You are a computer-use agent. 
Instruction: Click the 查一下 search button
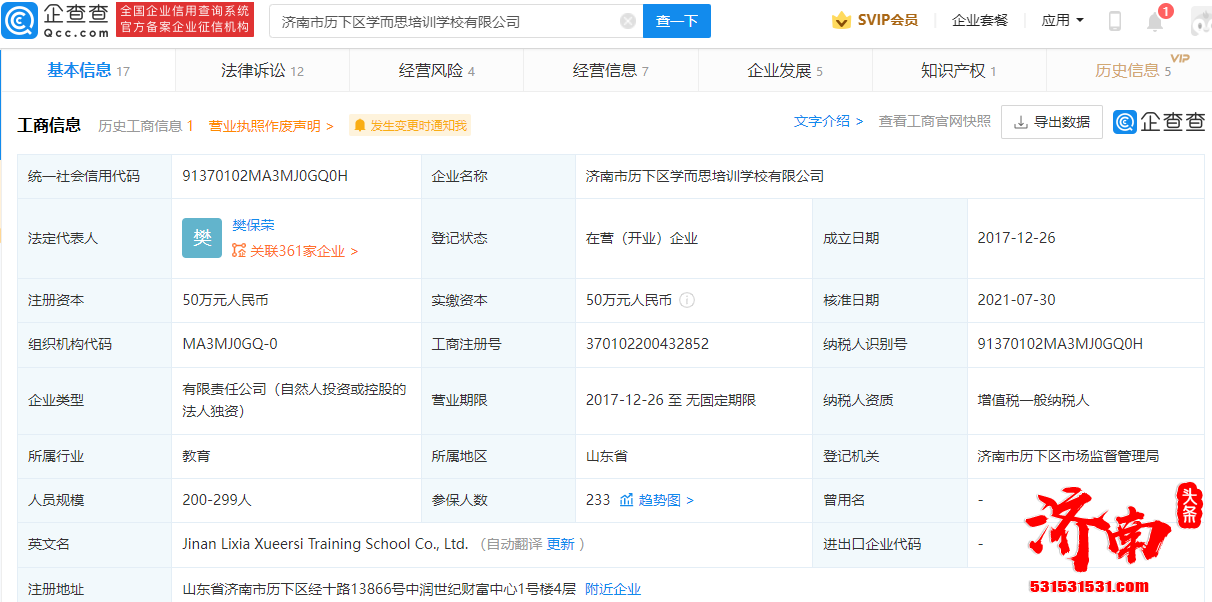point(676,21)
